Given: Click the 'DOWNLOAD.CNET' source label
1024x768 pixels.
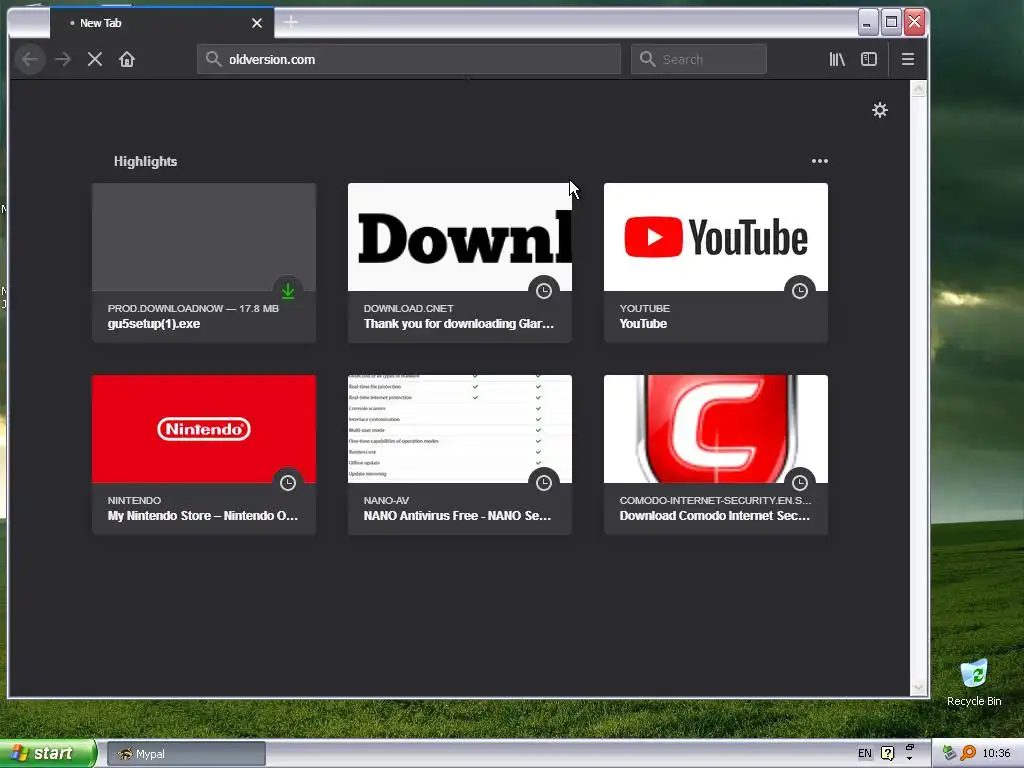Looking at the screenshot, I should [x=409, y=308].
